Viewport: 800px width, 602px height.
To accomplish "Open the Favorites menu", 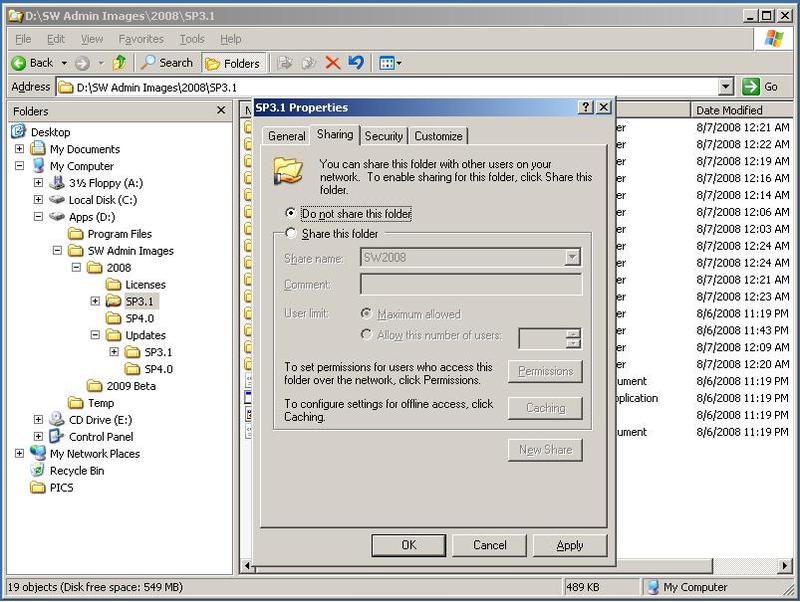I will 141,39.
